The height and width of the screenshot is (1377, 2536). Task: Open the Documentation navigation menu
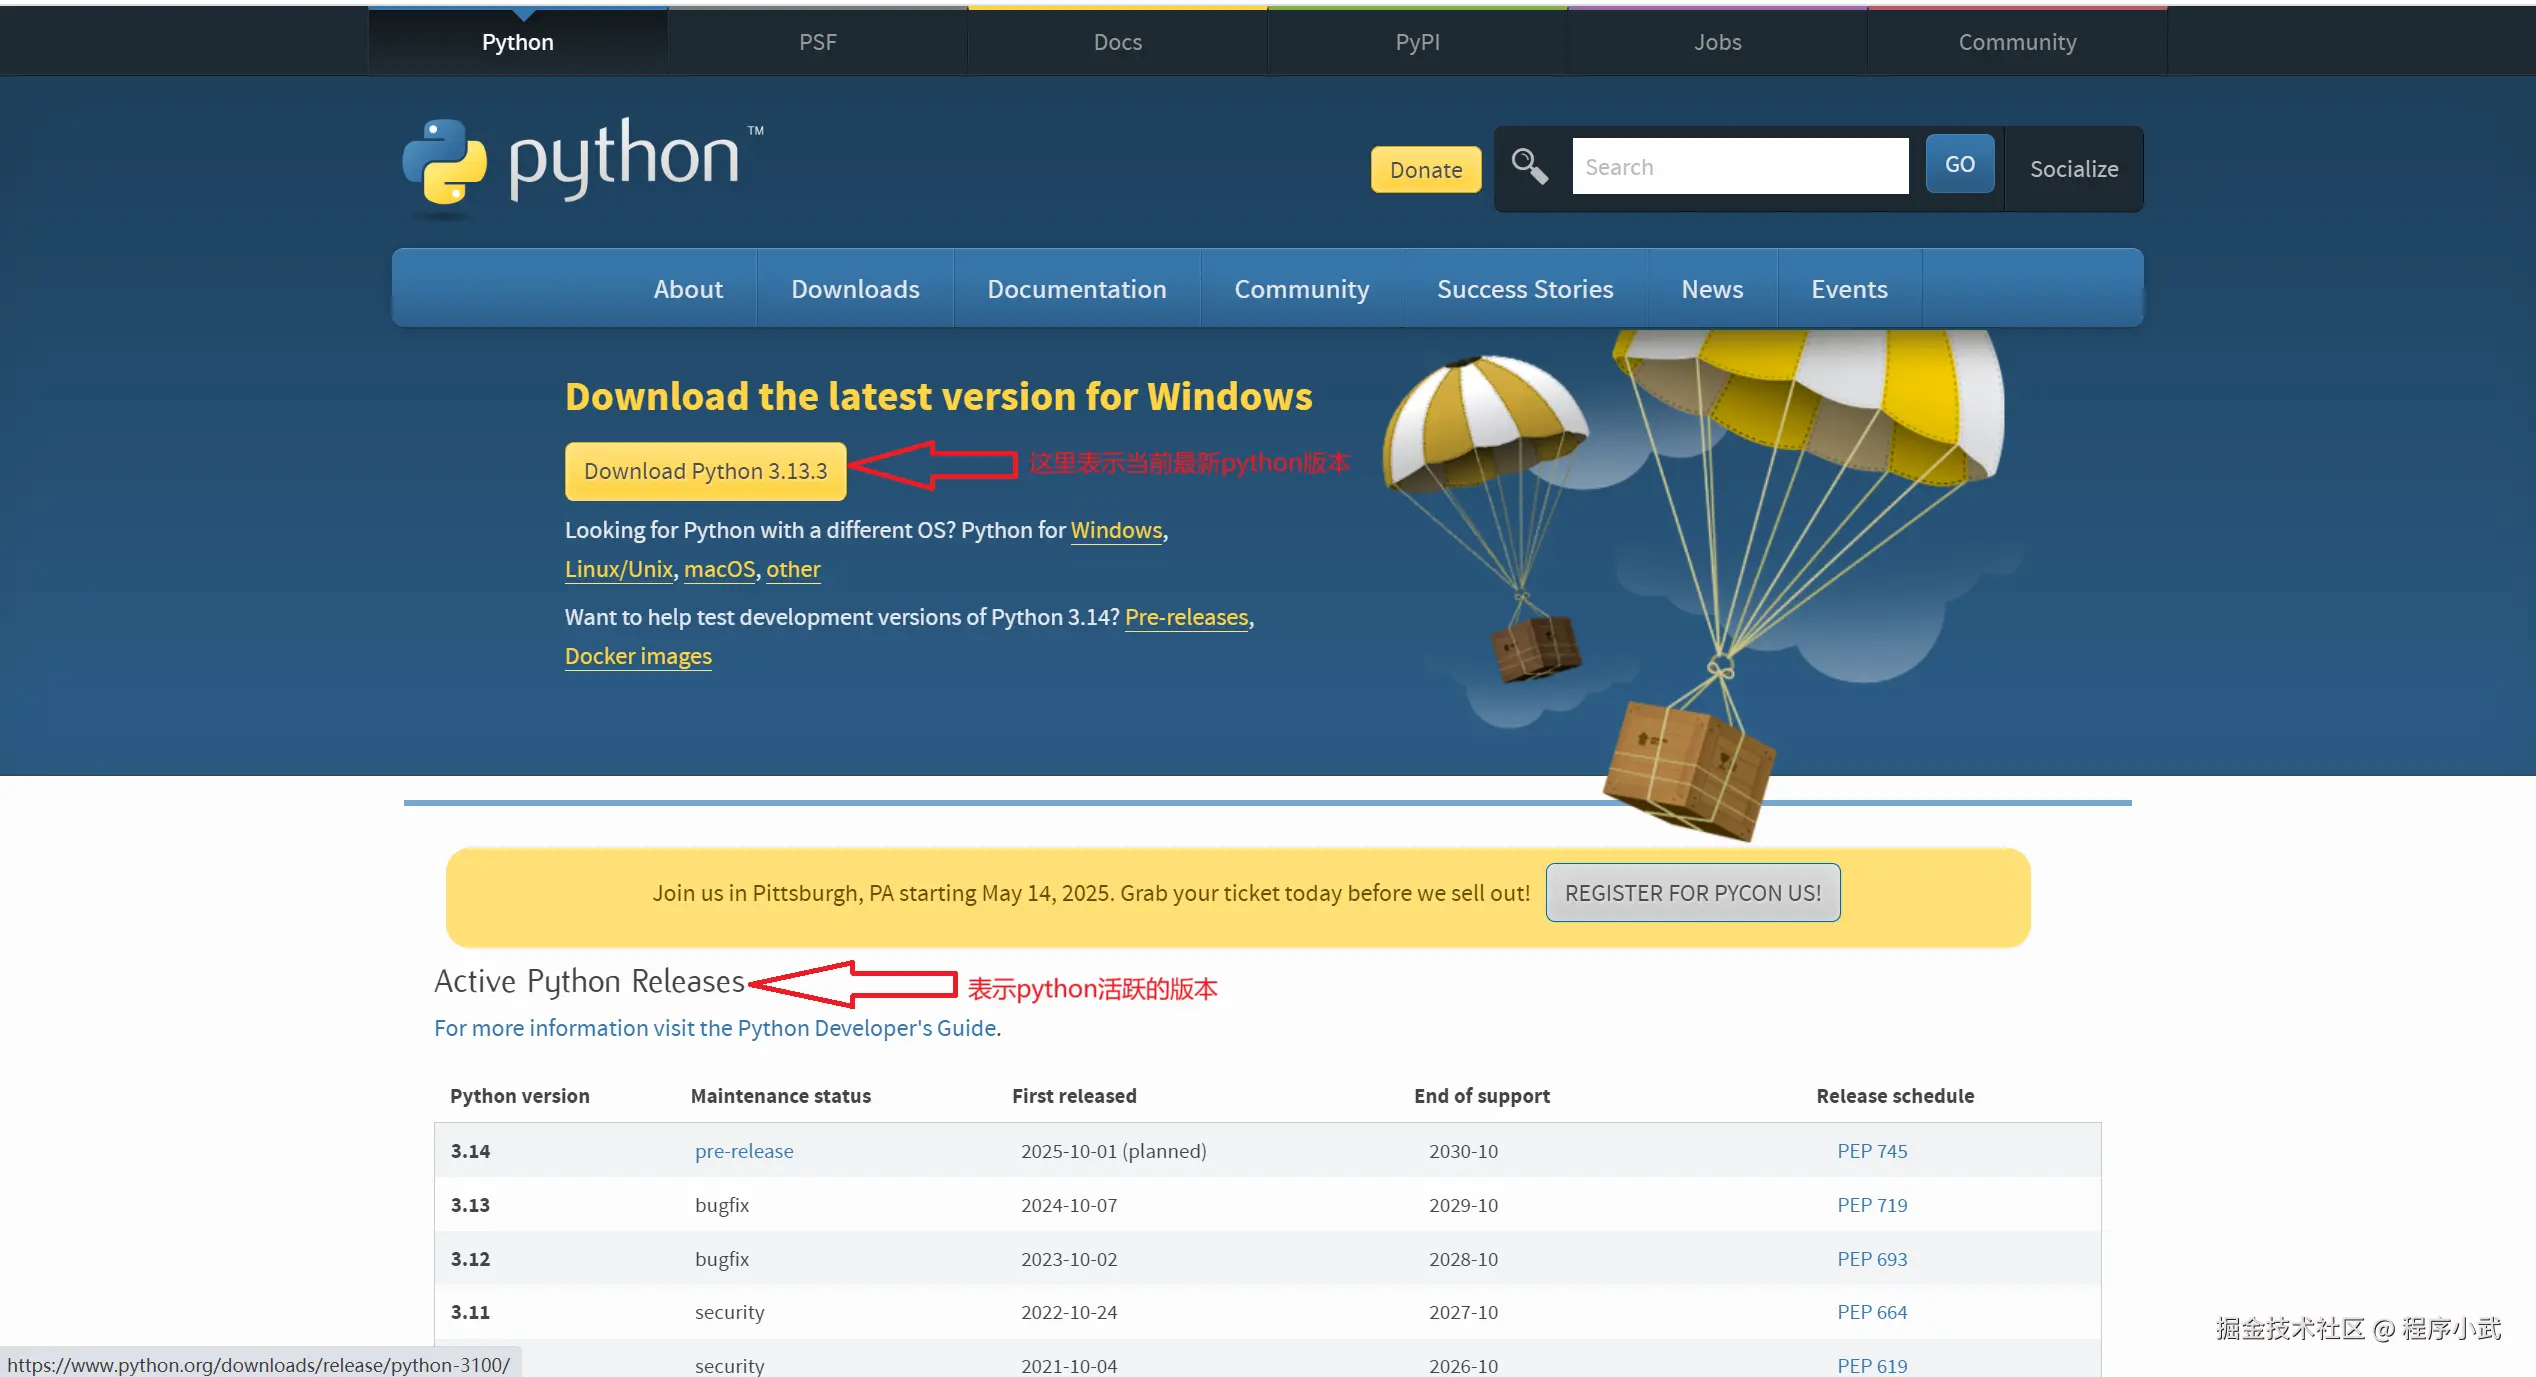(1076, 289)
